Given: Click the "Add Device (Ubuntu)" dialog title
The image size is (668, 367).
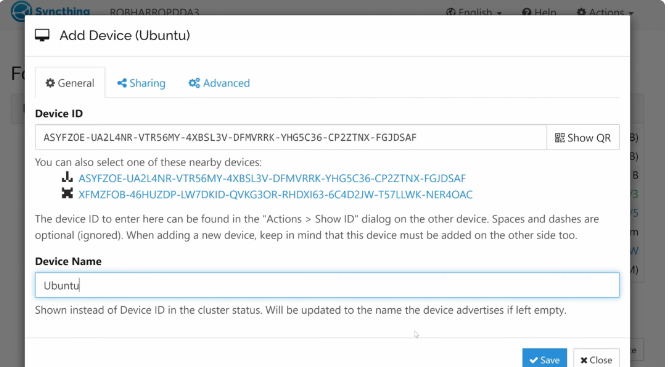Looking at the screenshot, I should [x=125, y=35].
